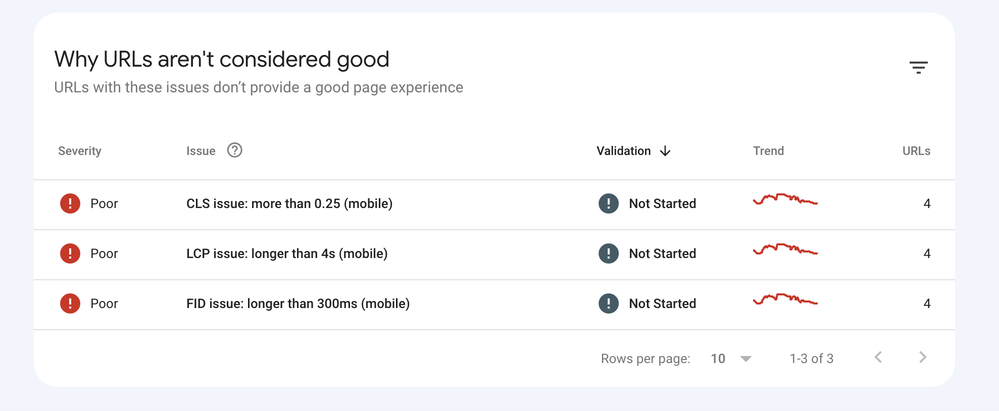Go to the previous results page
999x411 pixels.
pyautogui.click(x=878, y=358)
